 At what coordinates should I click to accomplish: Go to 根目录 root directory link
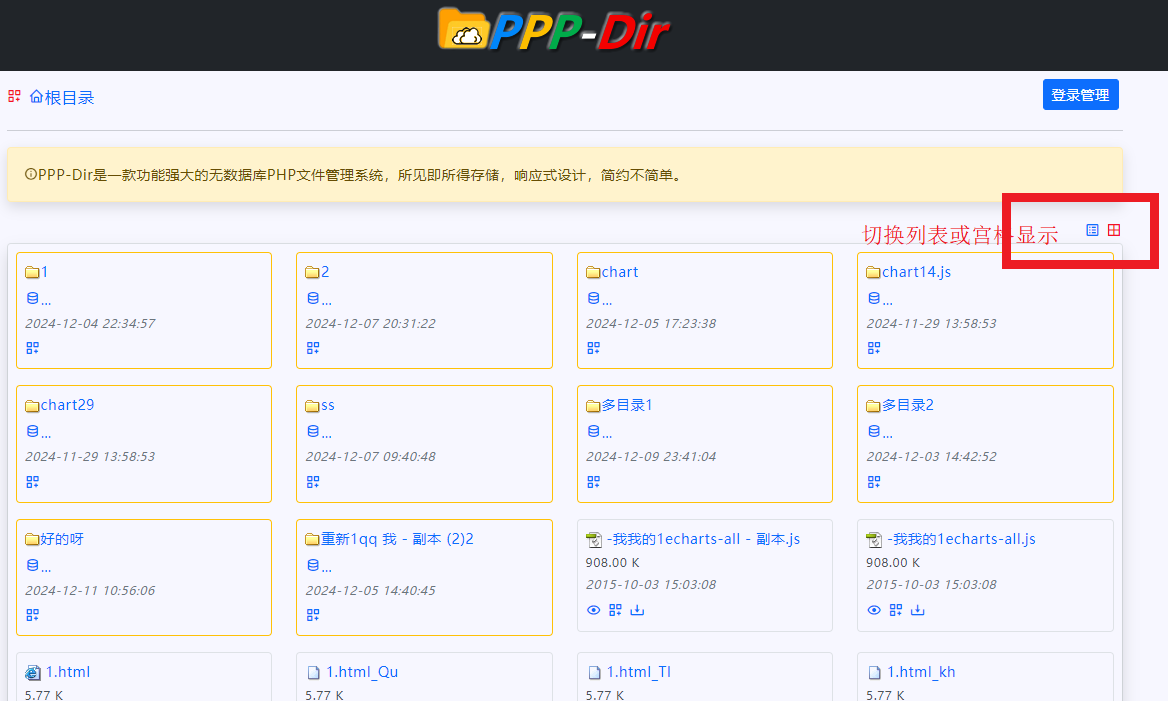click(62, 97)
